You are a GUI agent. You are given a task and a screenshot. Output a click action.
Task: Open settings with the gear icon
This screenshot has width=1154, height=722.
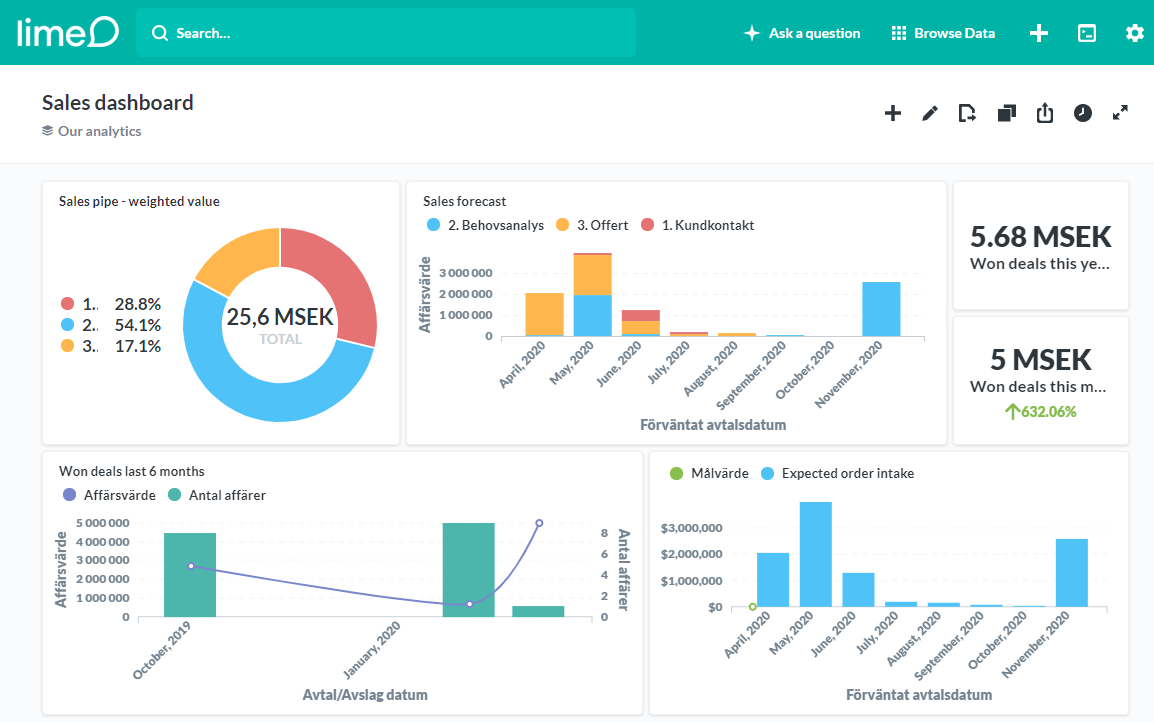click(1134, 32)
